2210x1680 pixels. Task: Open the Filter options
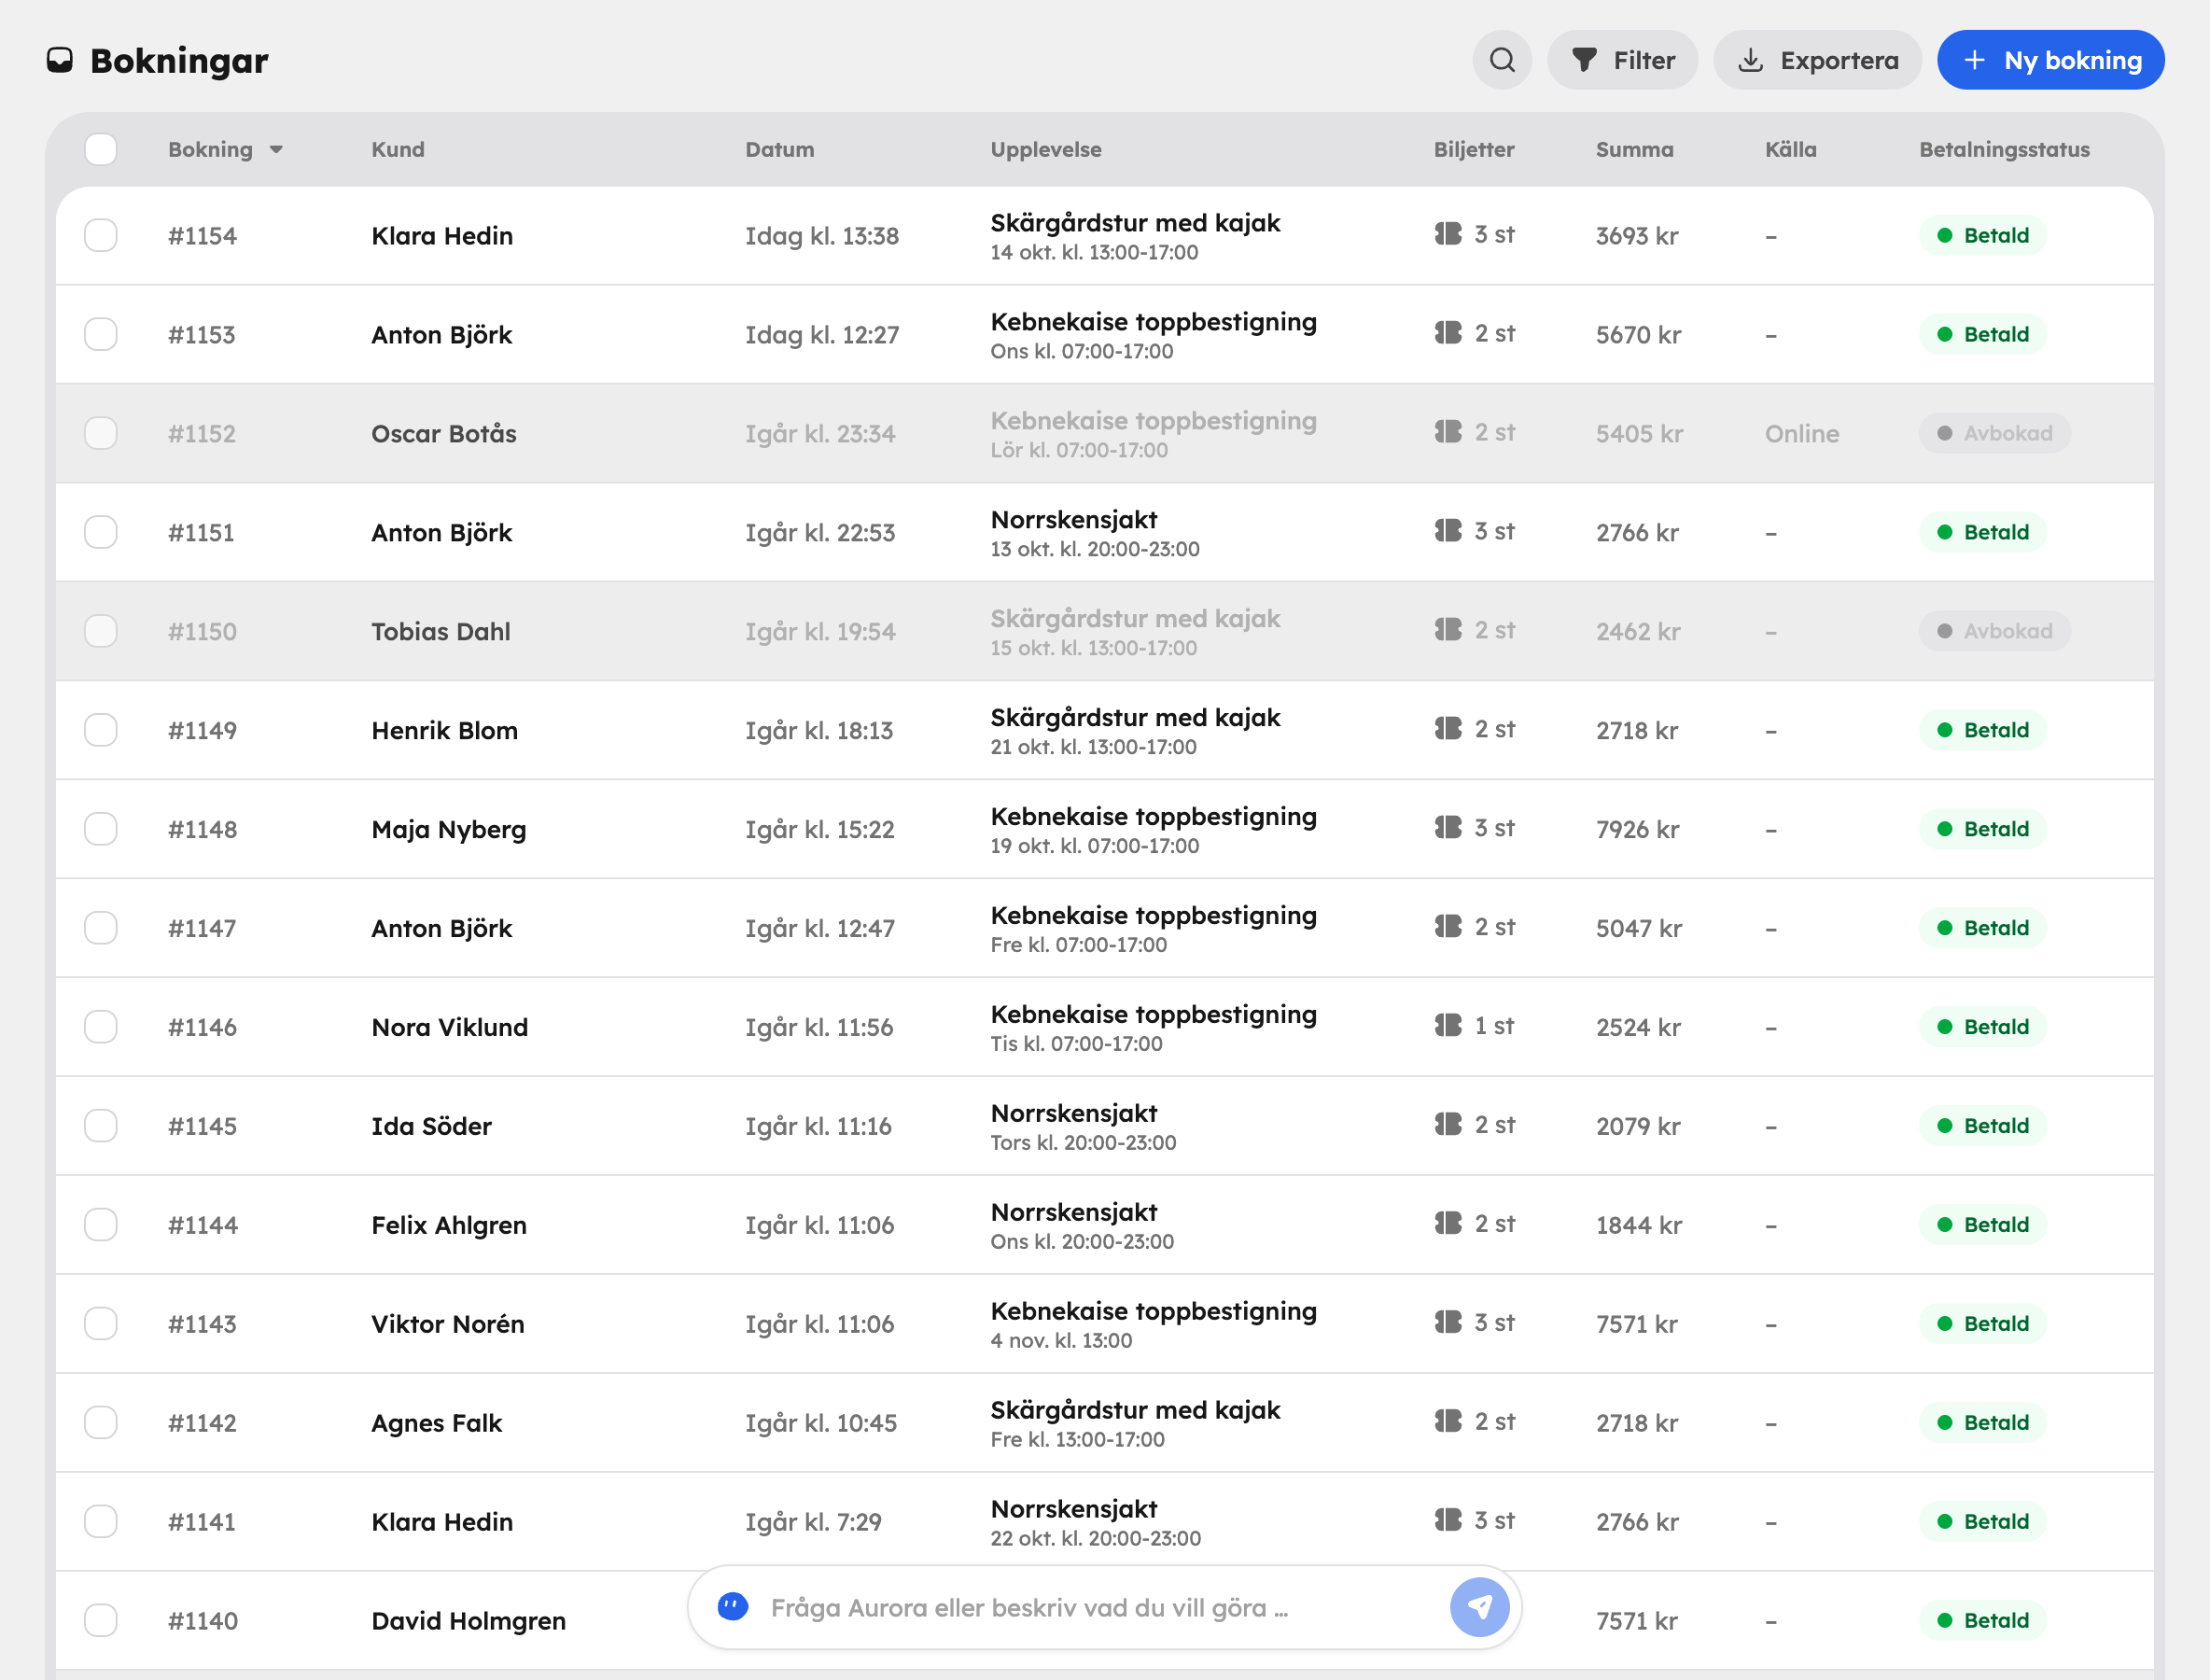coord(1622,60)
